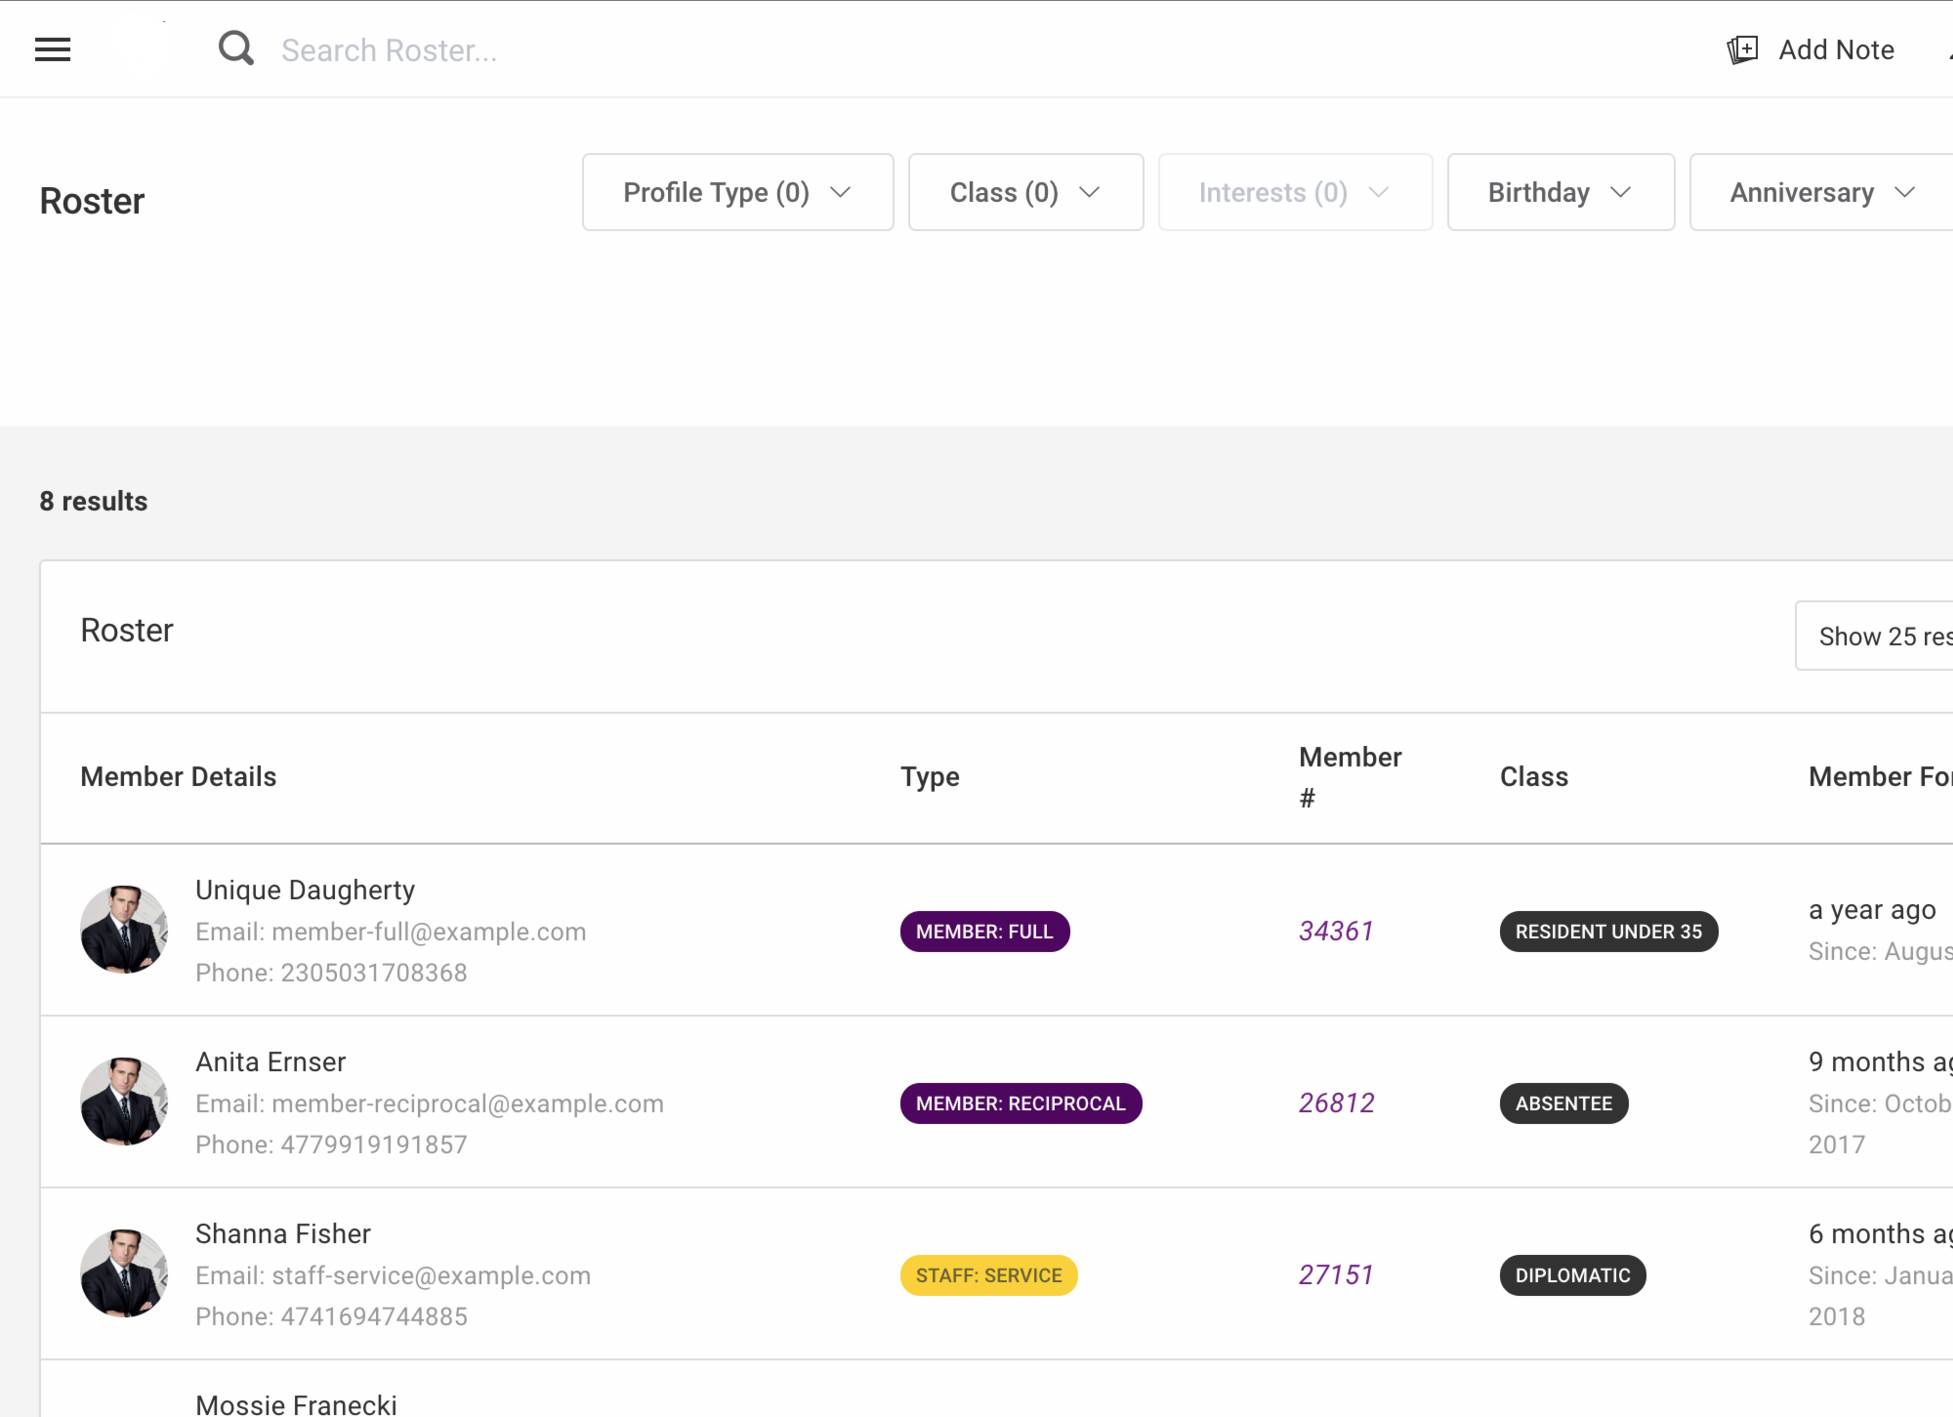Click the Class column header
The image size is (1953, 1417).
pyautogui.click(x=1533, y=776)
